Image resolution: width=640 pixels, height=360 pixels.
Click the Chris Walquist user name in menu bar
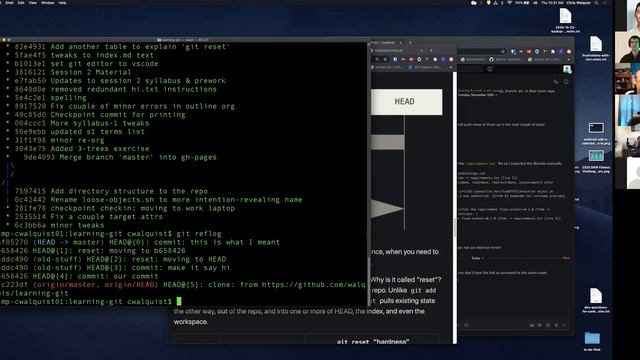point(578,2)
